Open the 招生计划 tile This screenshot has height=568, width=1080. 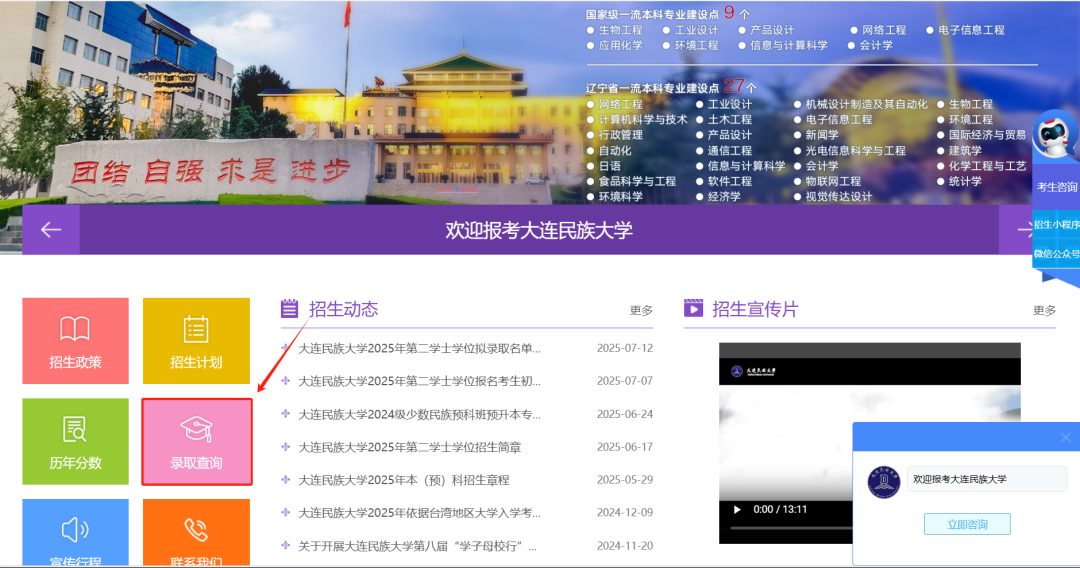tap(196, 341)
